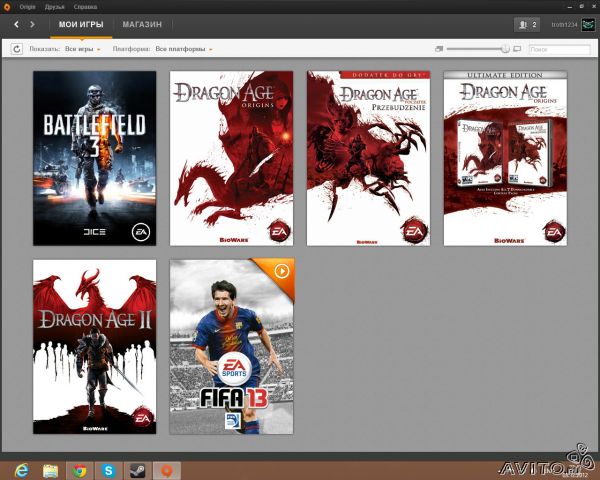Open Google Chrome from the taskbar
The image size is (600, 480).
coord(80,471)
